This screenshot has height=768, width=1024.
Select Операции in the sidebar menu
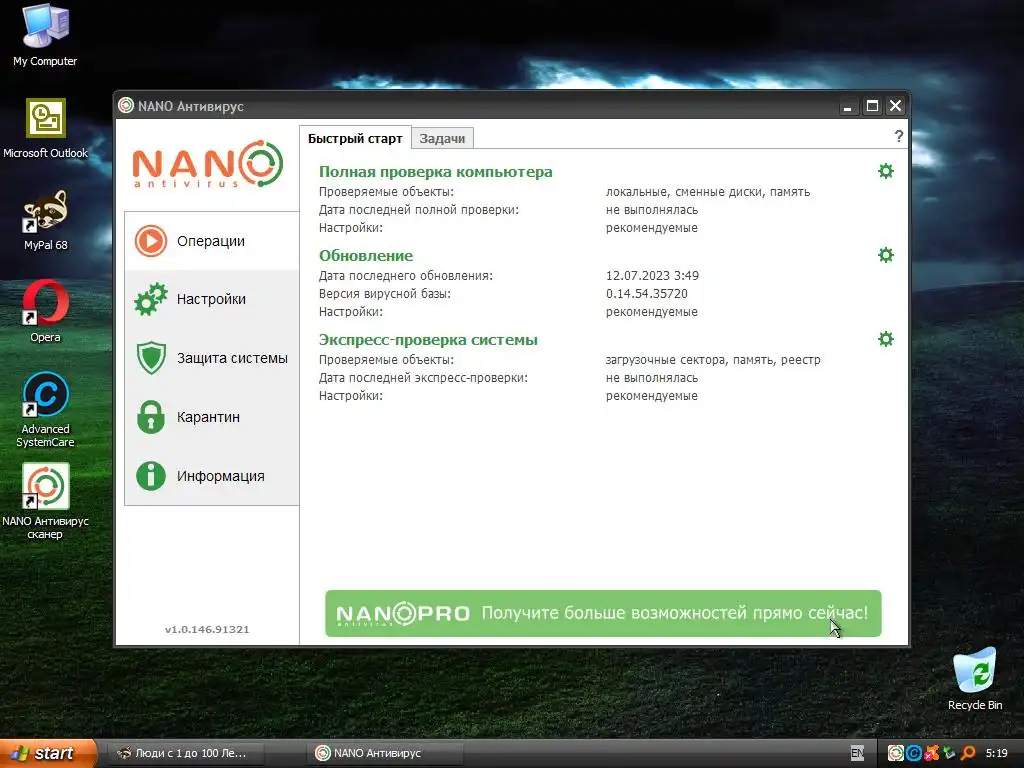(x=212, y=241)
